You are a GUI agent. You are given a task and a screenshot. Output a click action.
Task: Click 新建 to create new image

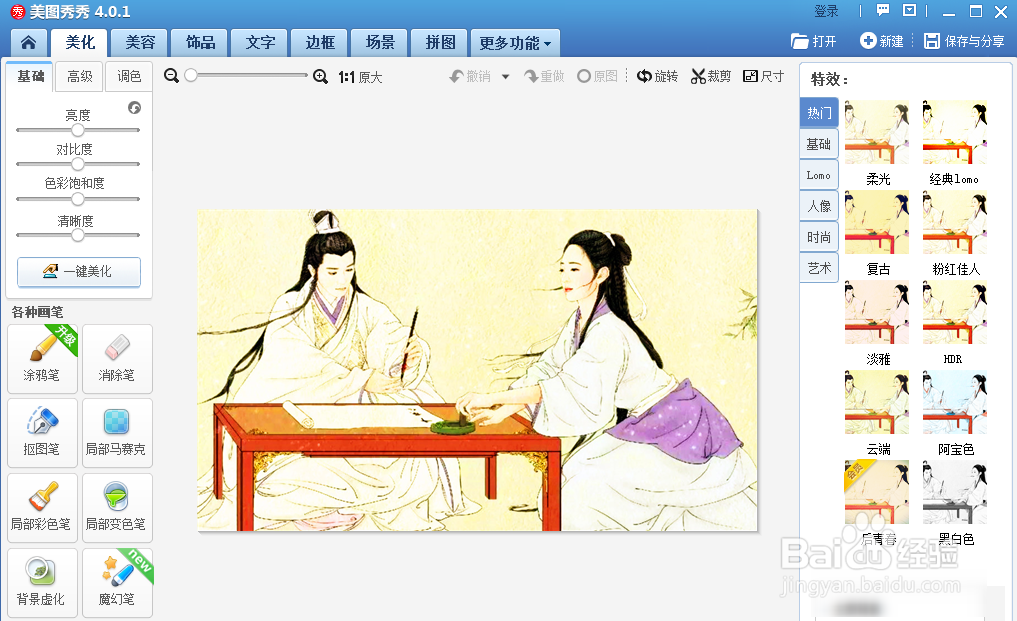[x=882, y=42]
